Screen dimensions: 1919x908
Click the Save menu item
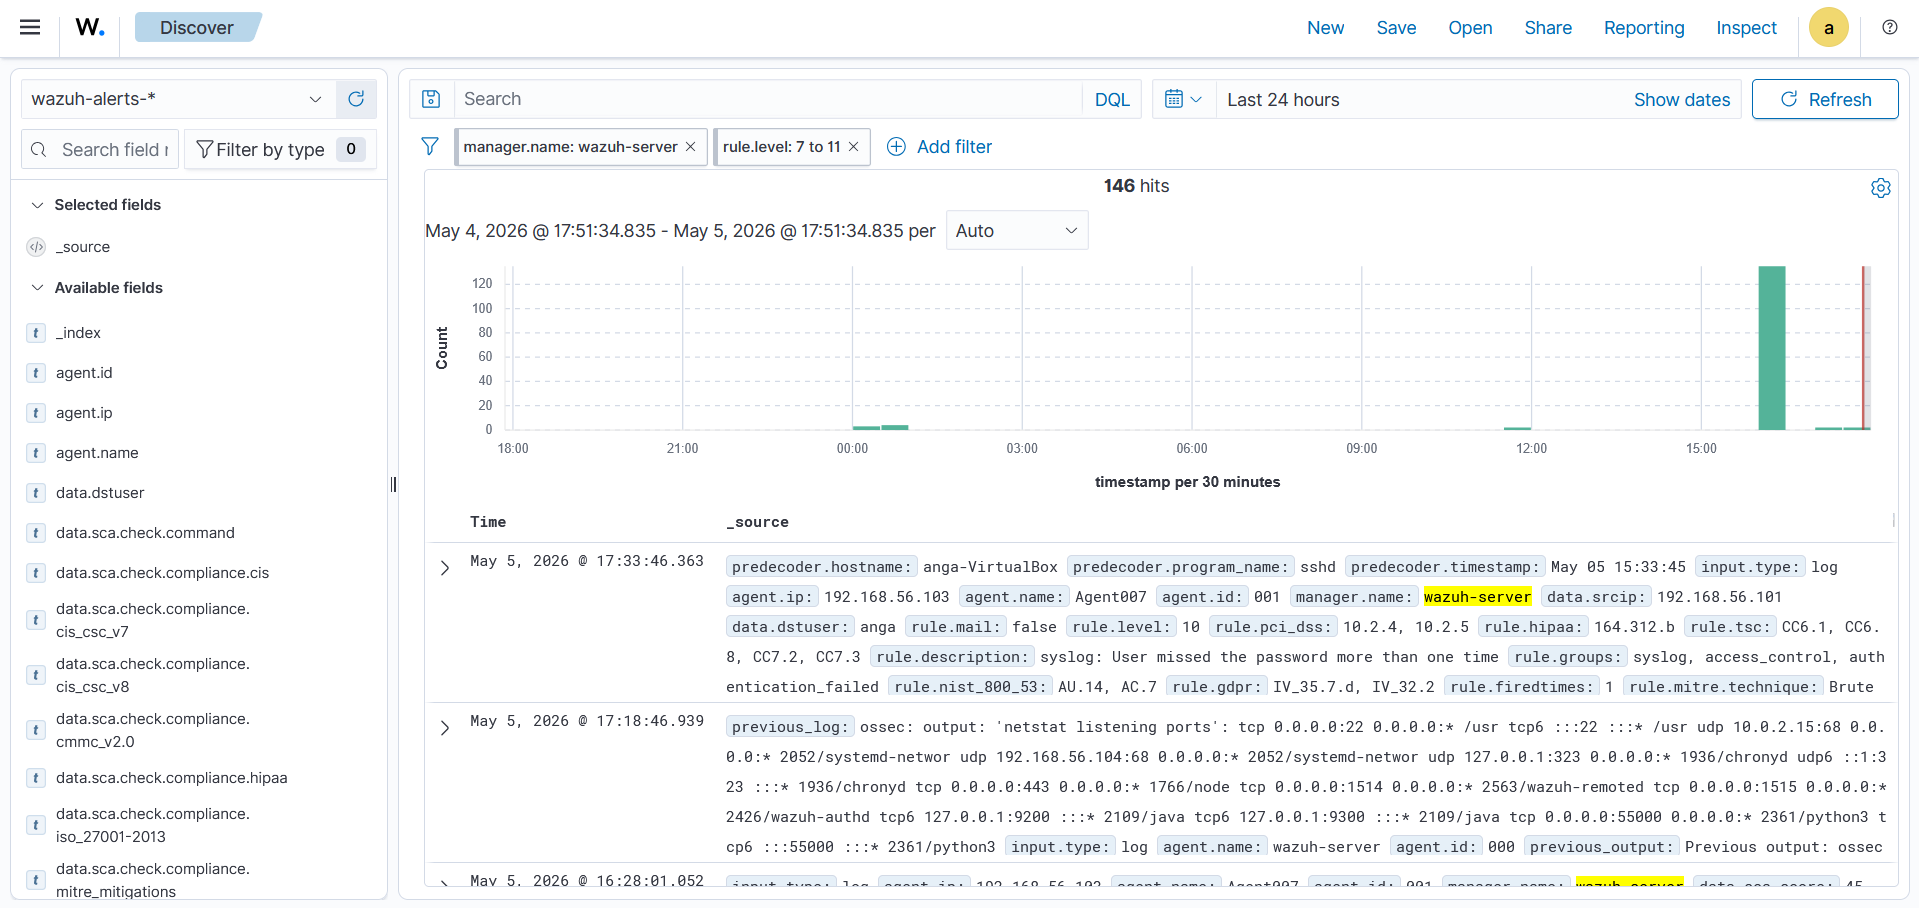pyautogui.click(x=1396, y=28)
